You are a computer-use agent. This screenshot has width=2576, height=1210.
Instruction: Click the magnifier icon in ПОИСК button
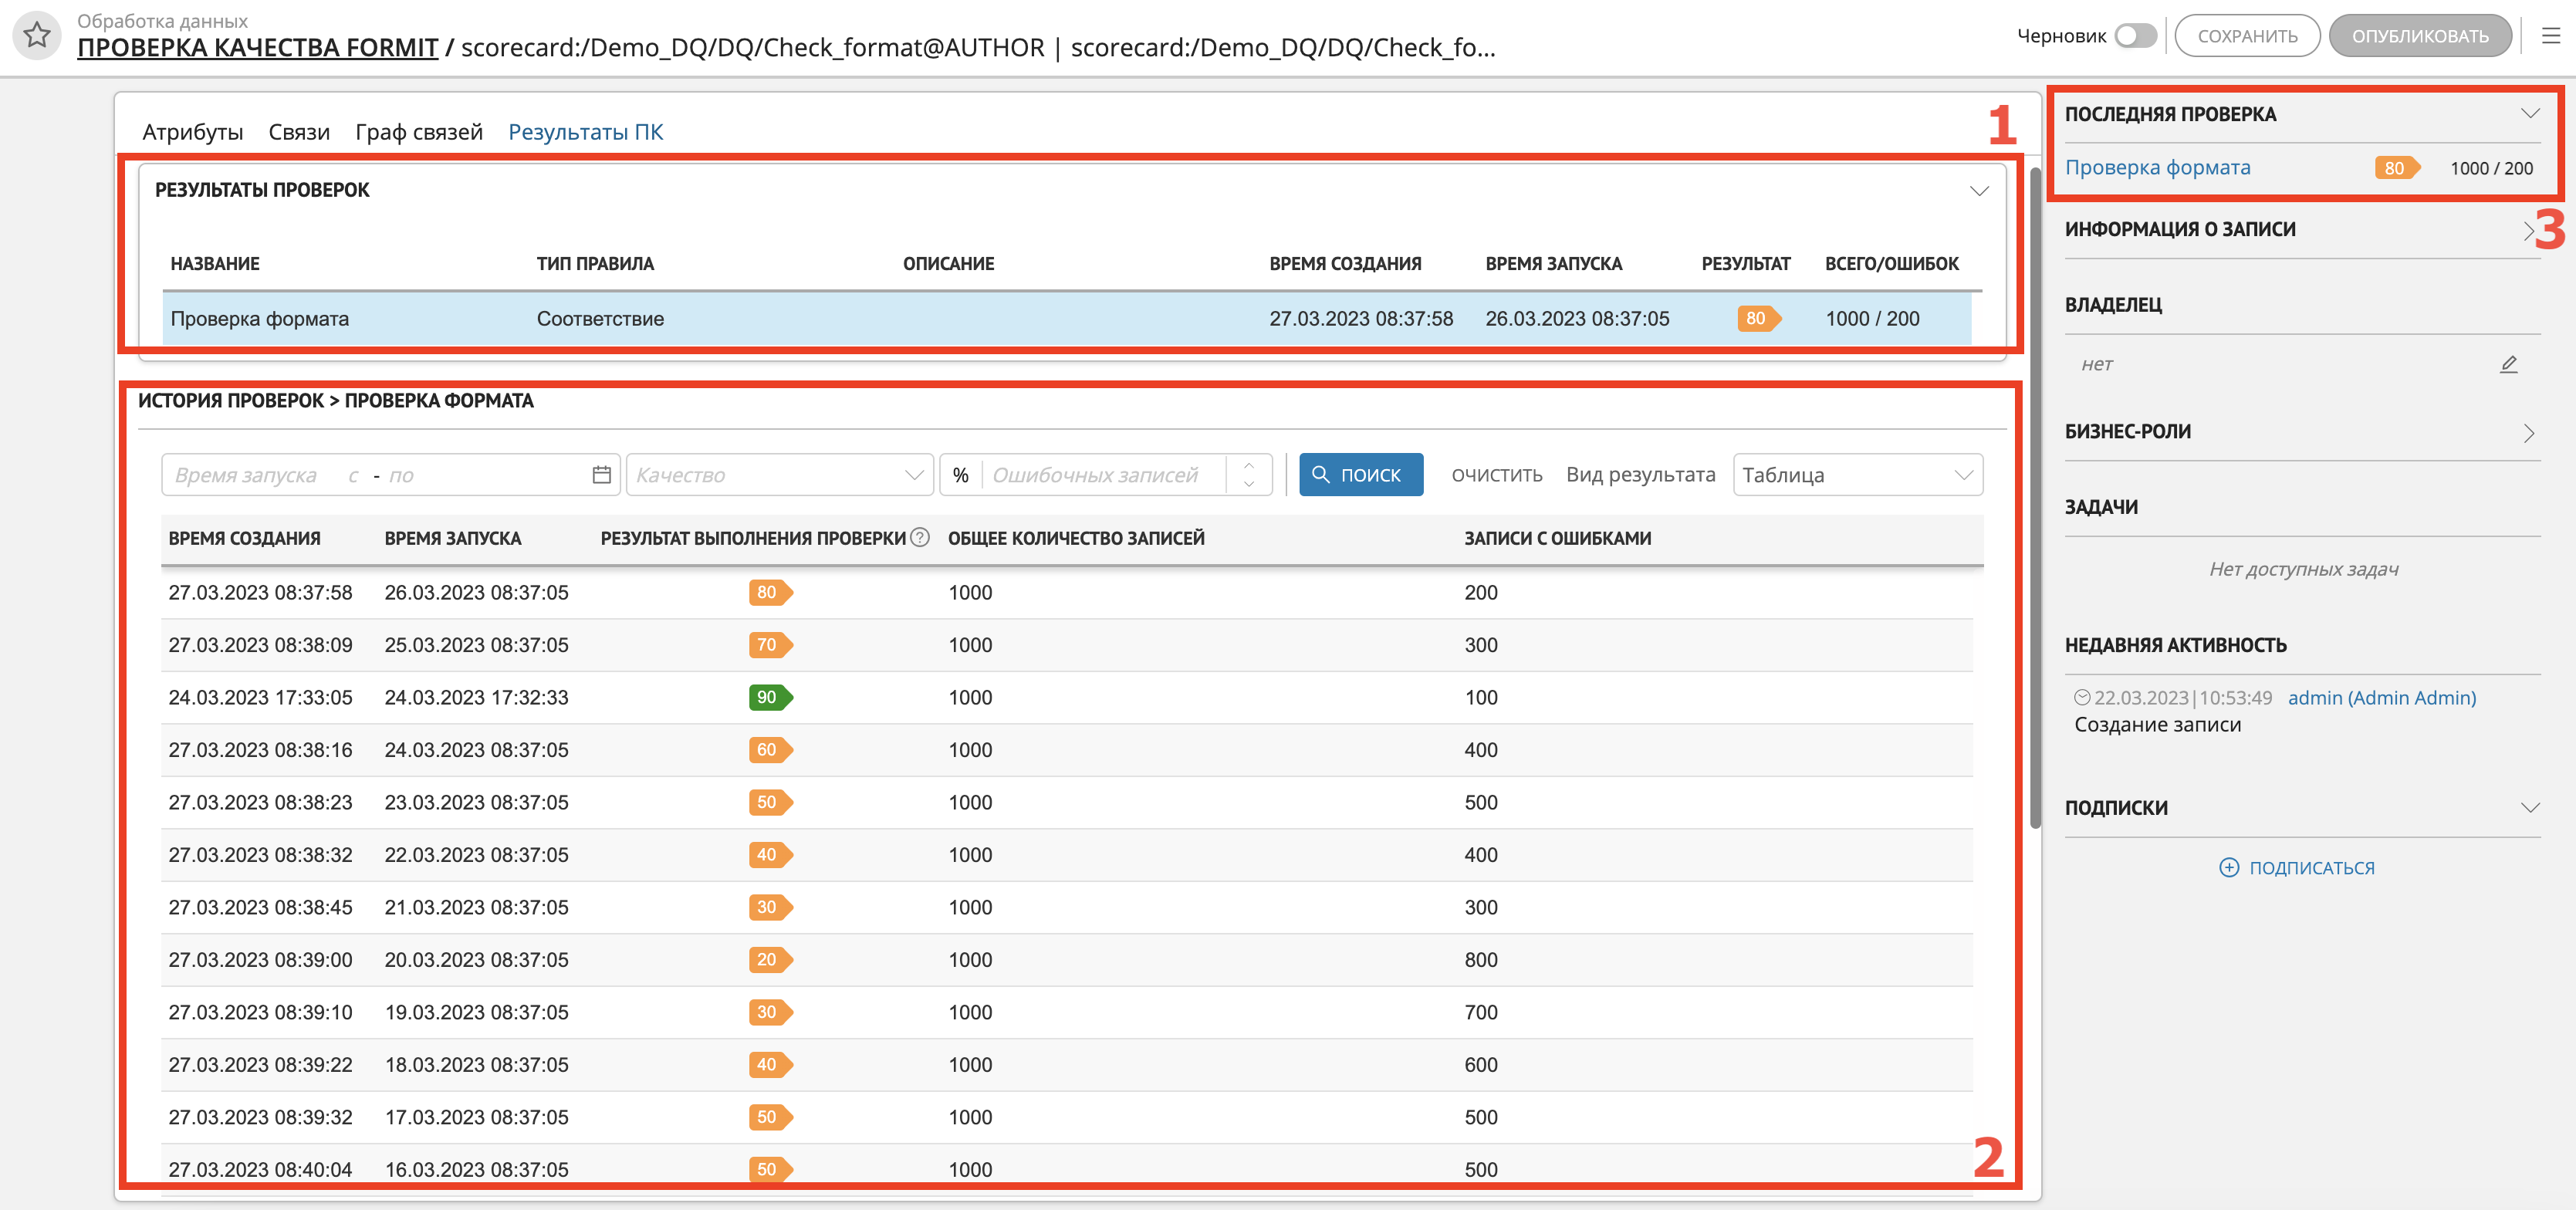tap(1321, 475)
